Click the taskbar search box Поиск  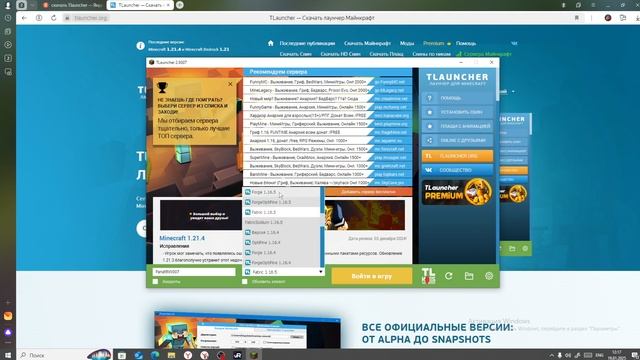point(53,355)
